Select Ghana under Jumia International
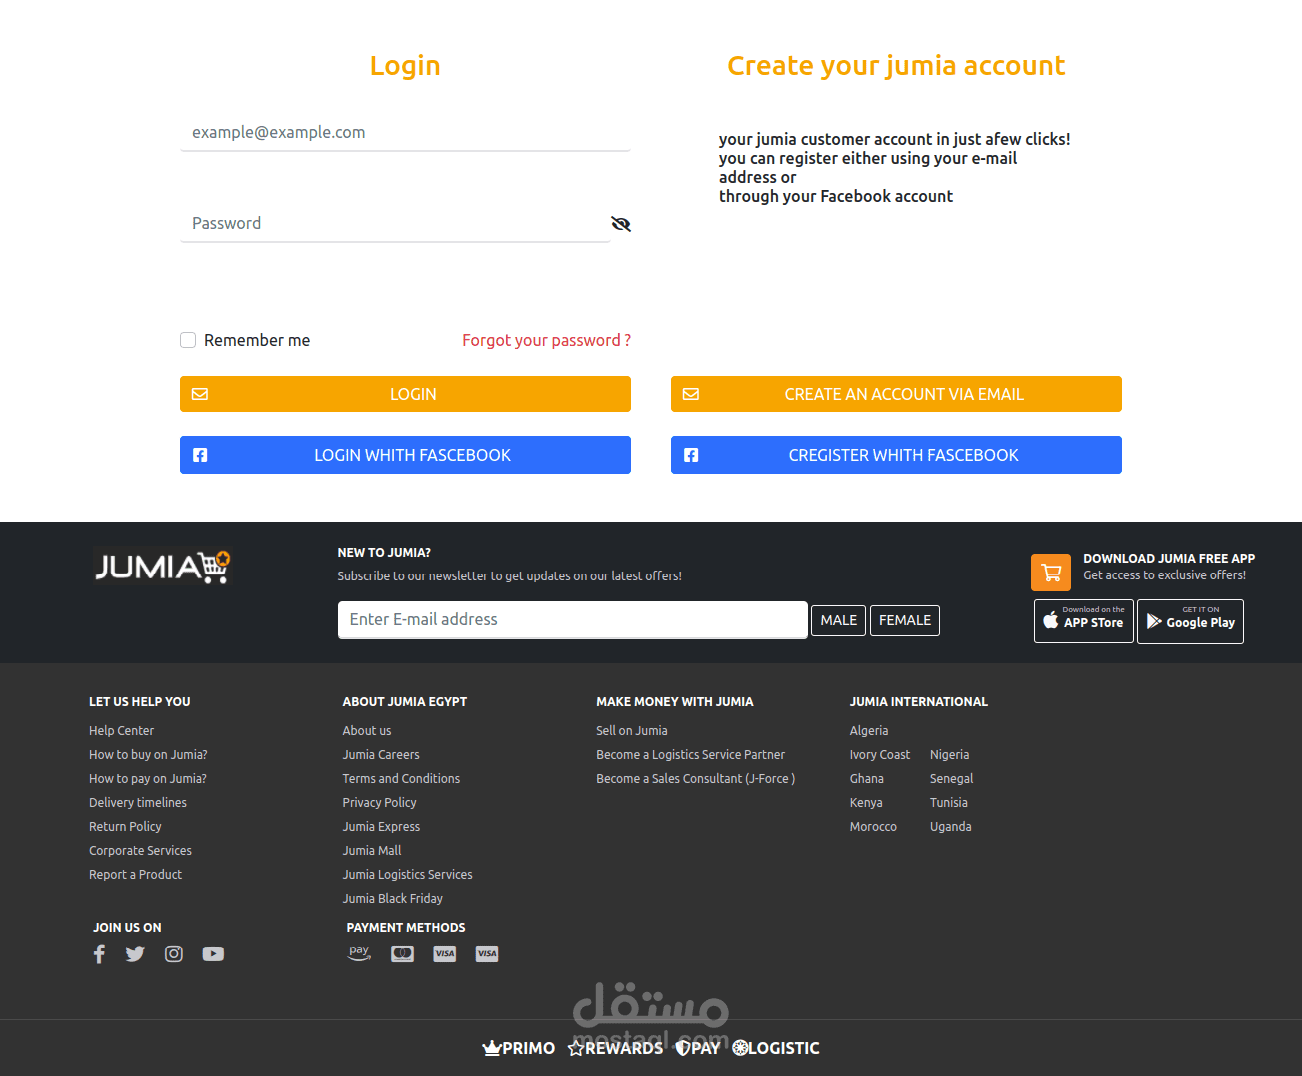 (867, 779)
